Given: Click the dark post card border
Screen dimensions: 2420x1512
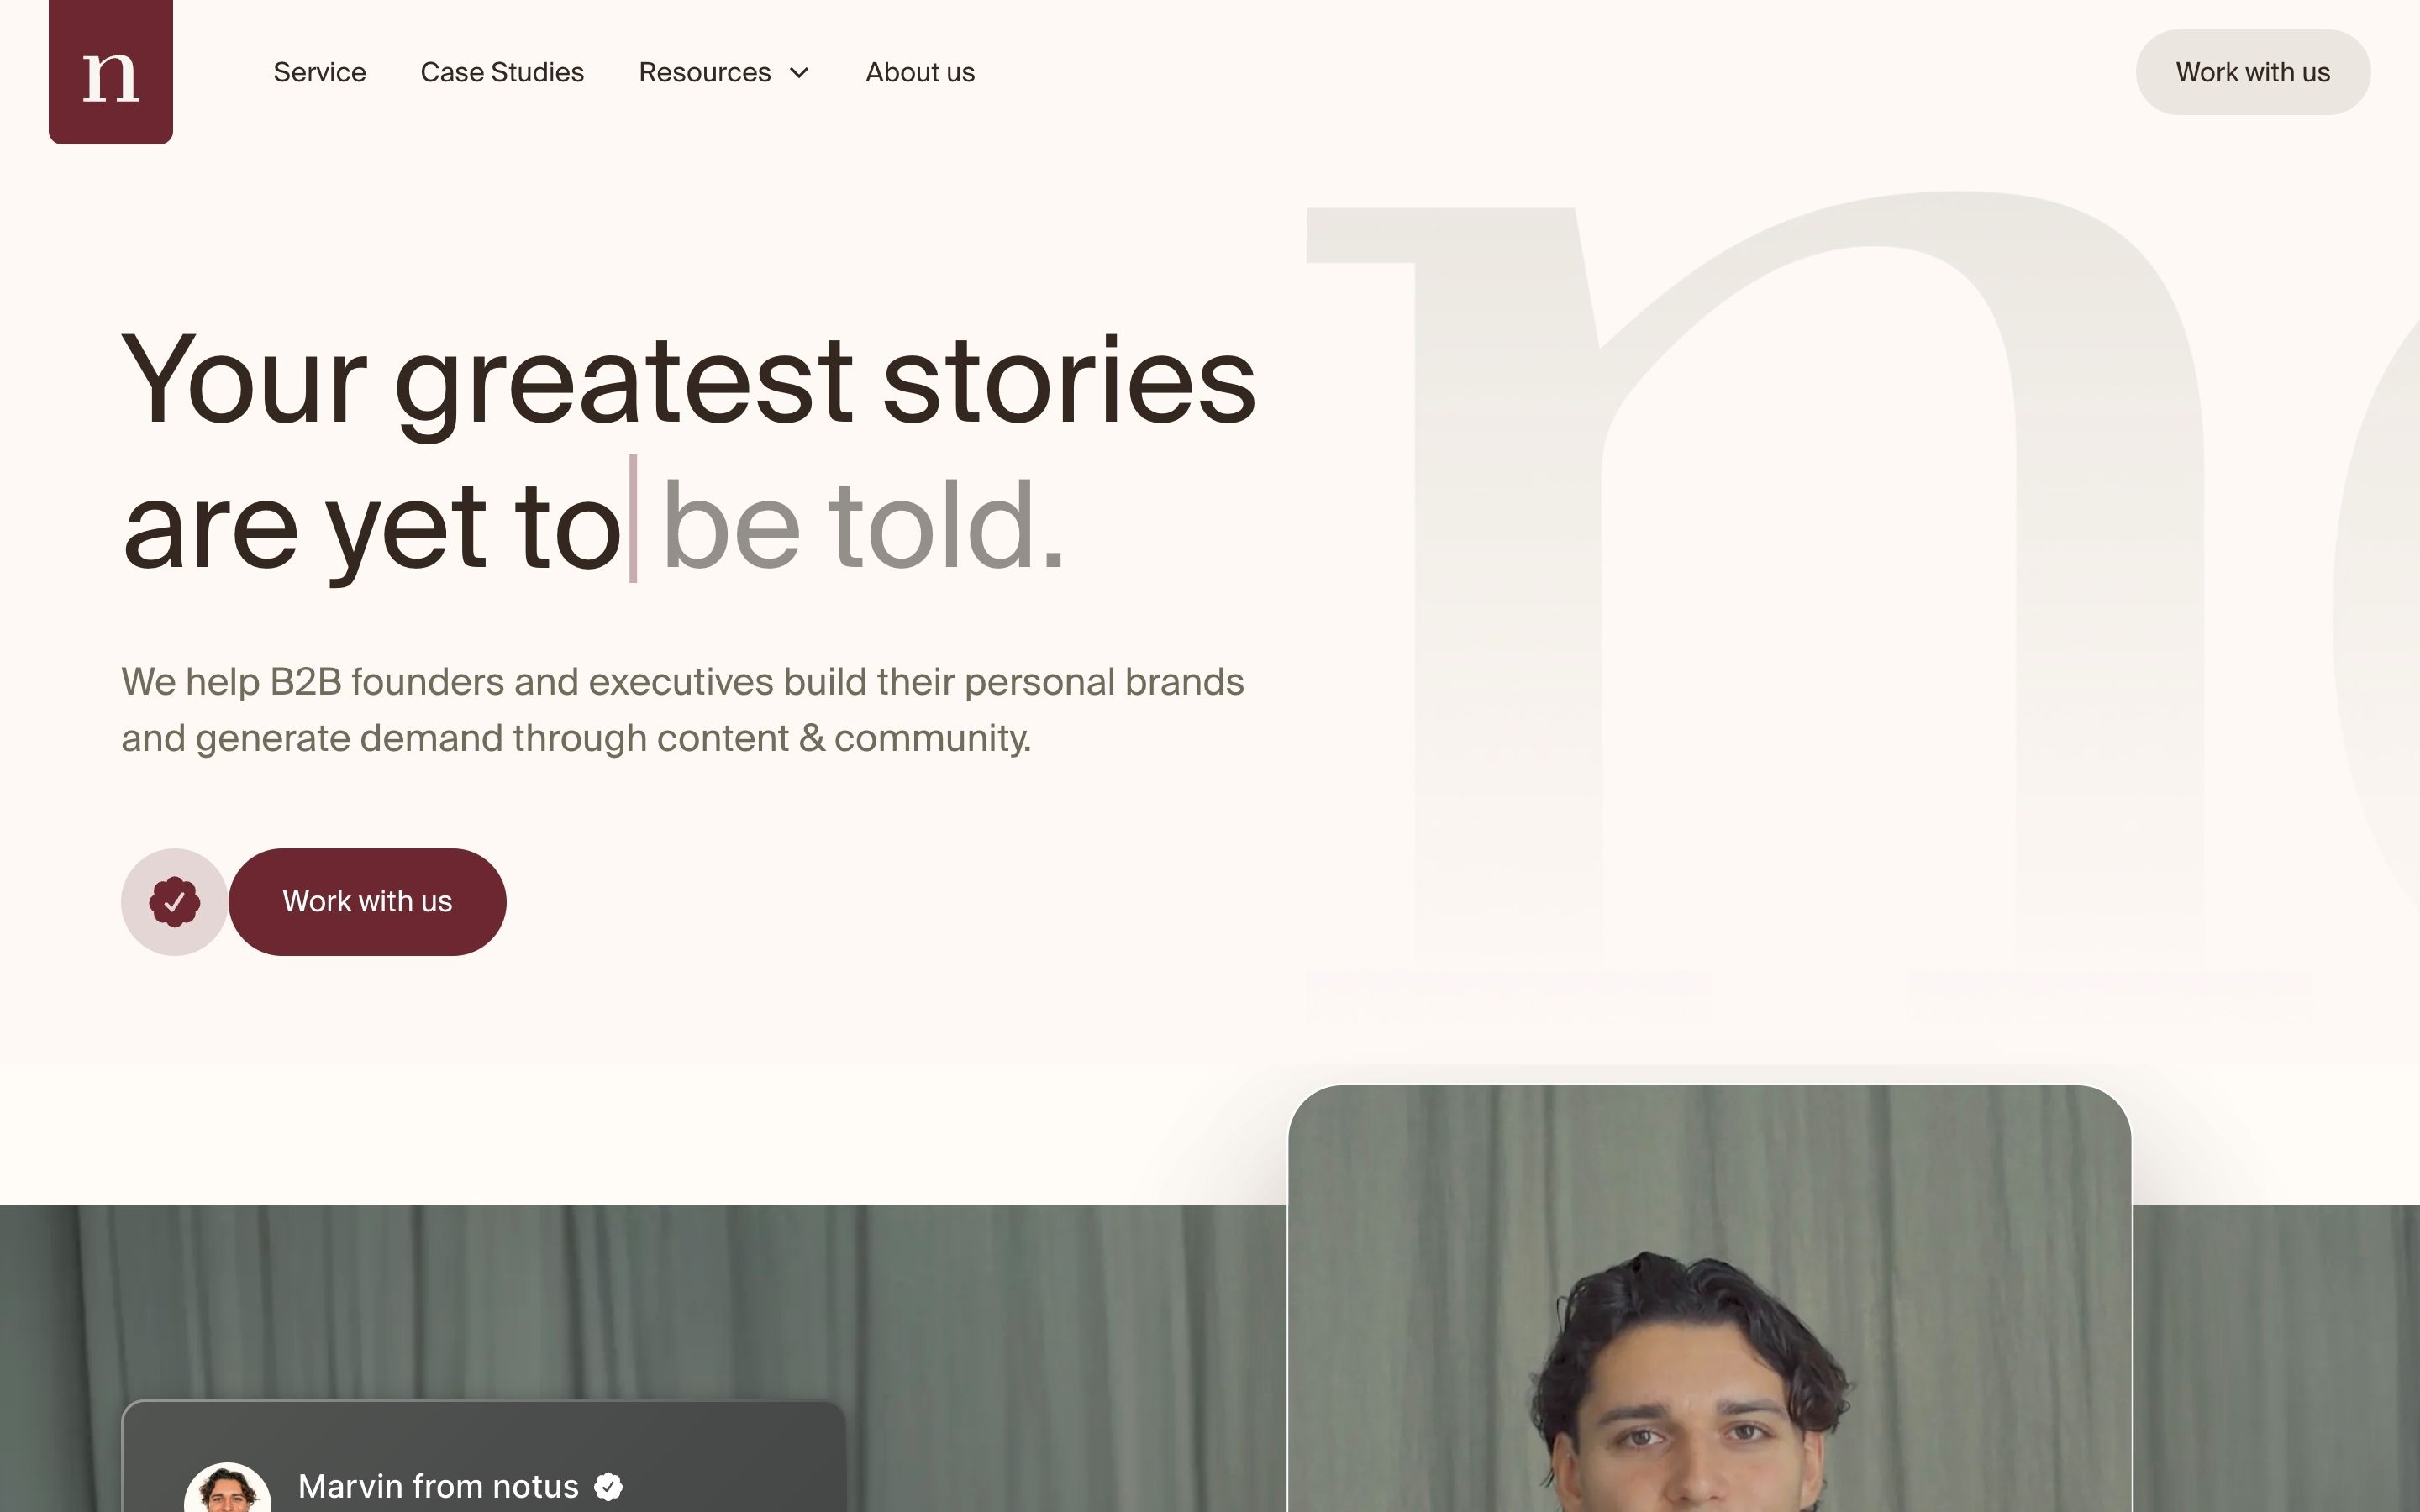Looking at the screenshot, I should pyautogui.click(x=484, y=1403).
